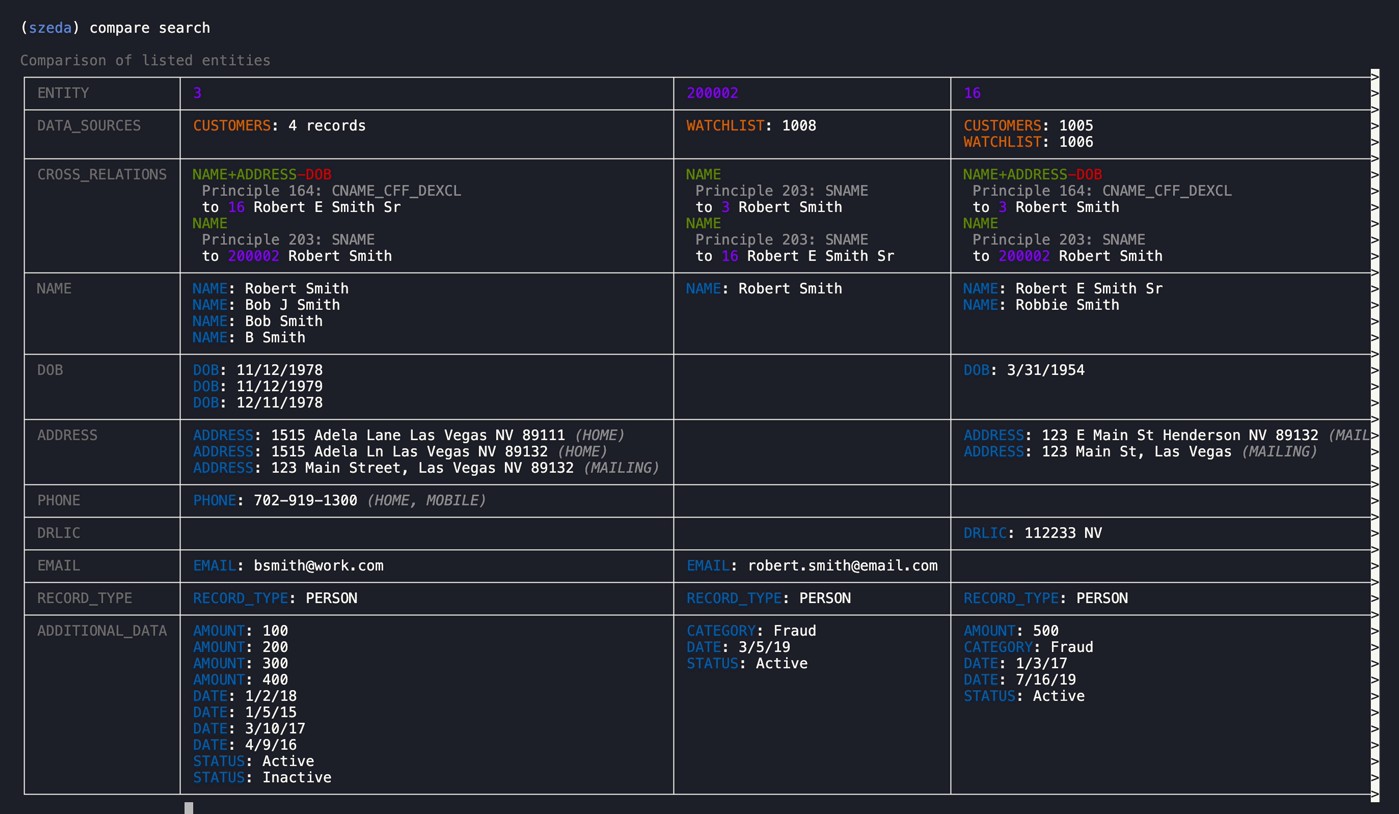Screen dimensions: 1399x814
Task: Click the WATCHLIST: 1006 record reference
Action: (1027, 141)
